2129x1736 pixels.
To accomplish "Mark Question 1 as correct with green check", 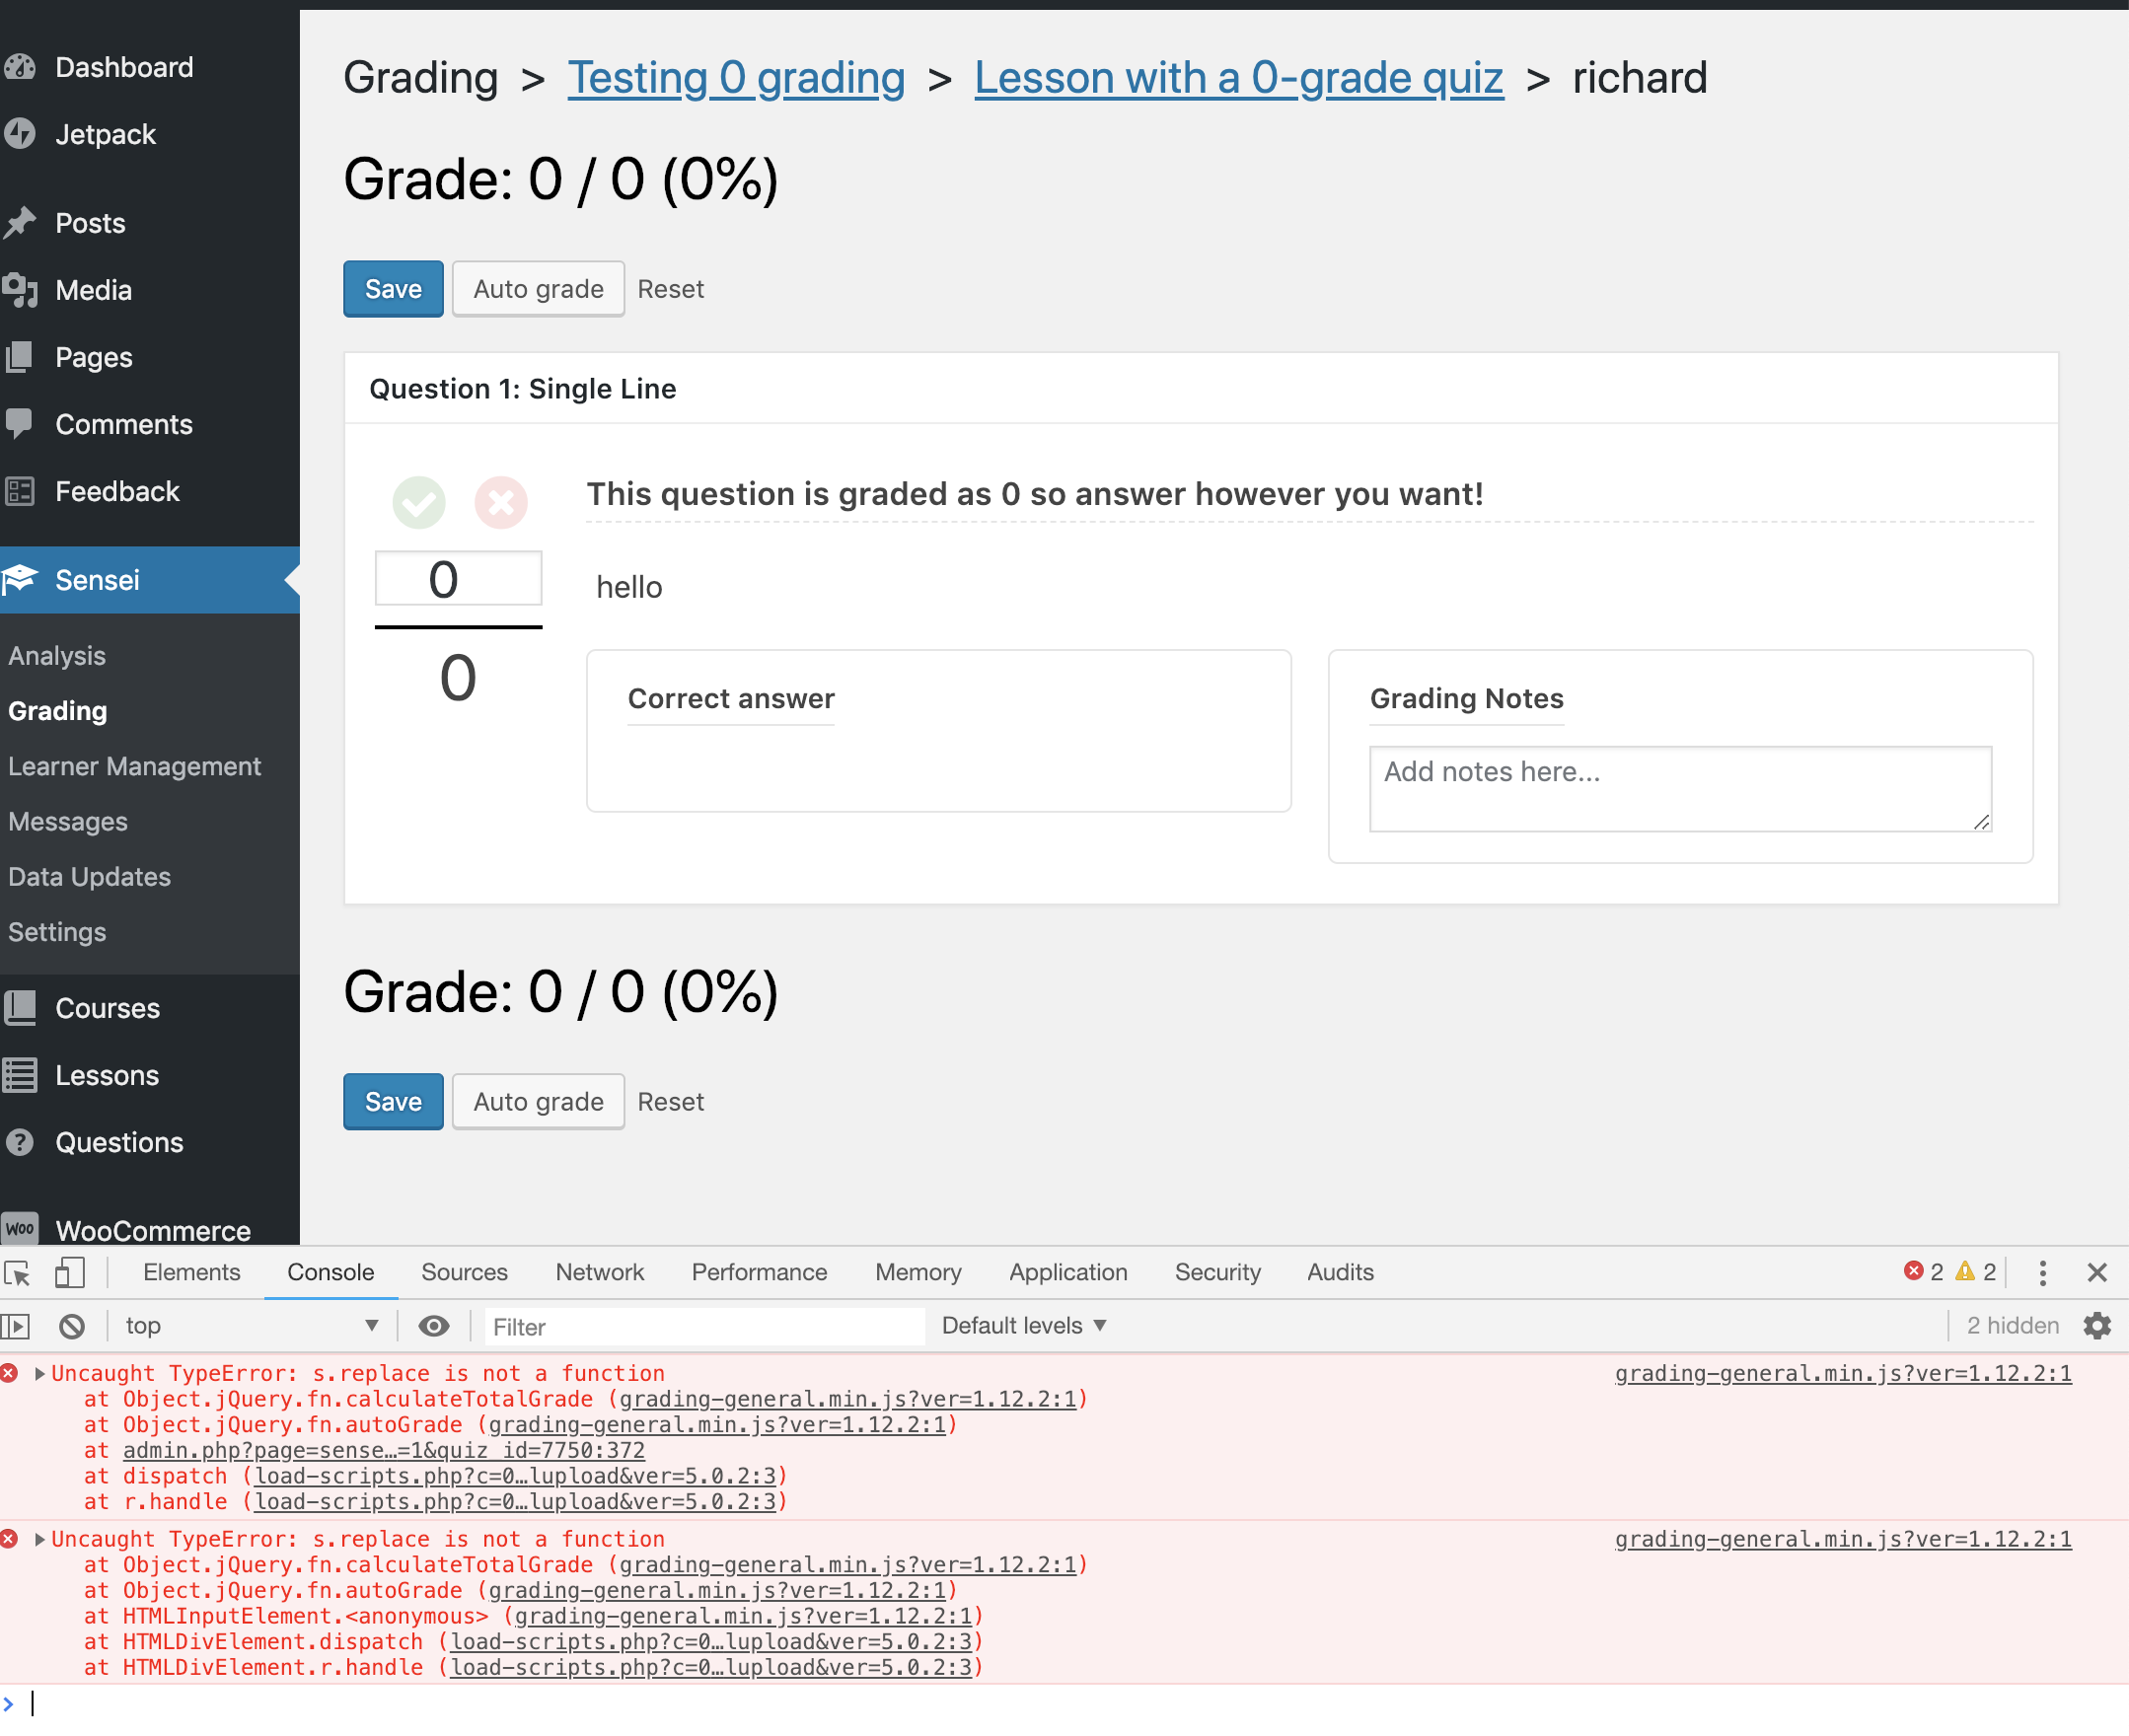I will [x=419, y=503].
